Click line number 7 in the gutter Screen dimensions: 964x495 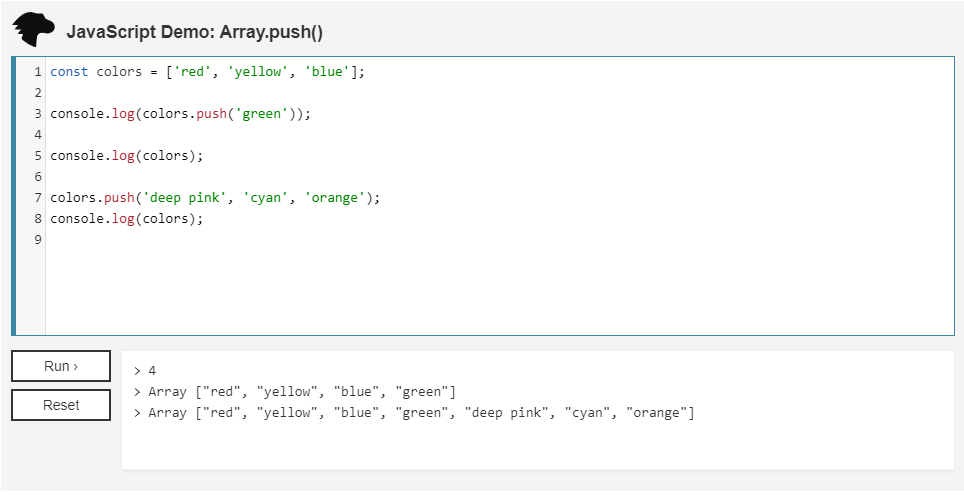point(37,198)
